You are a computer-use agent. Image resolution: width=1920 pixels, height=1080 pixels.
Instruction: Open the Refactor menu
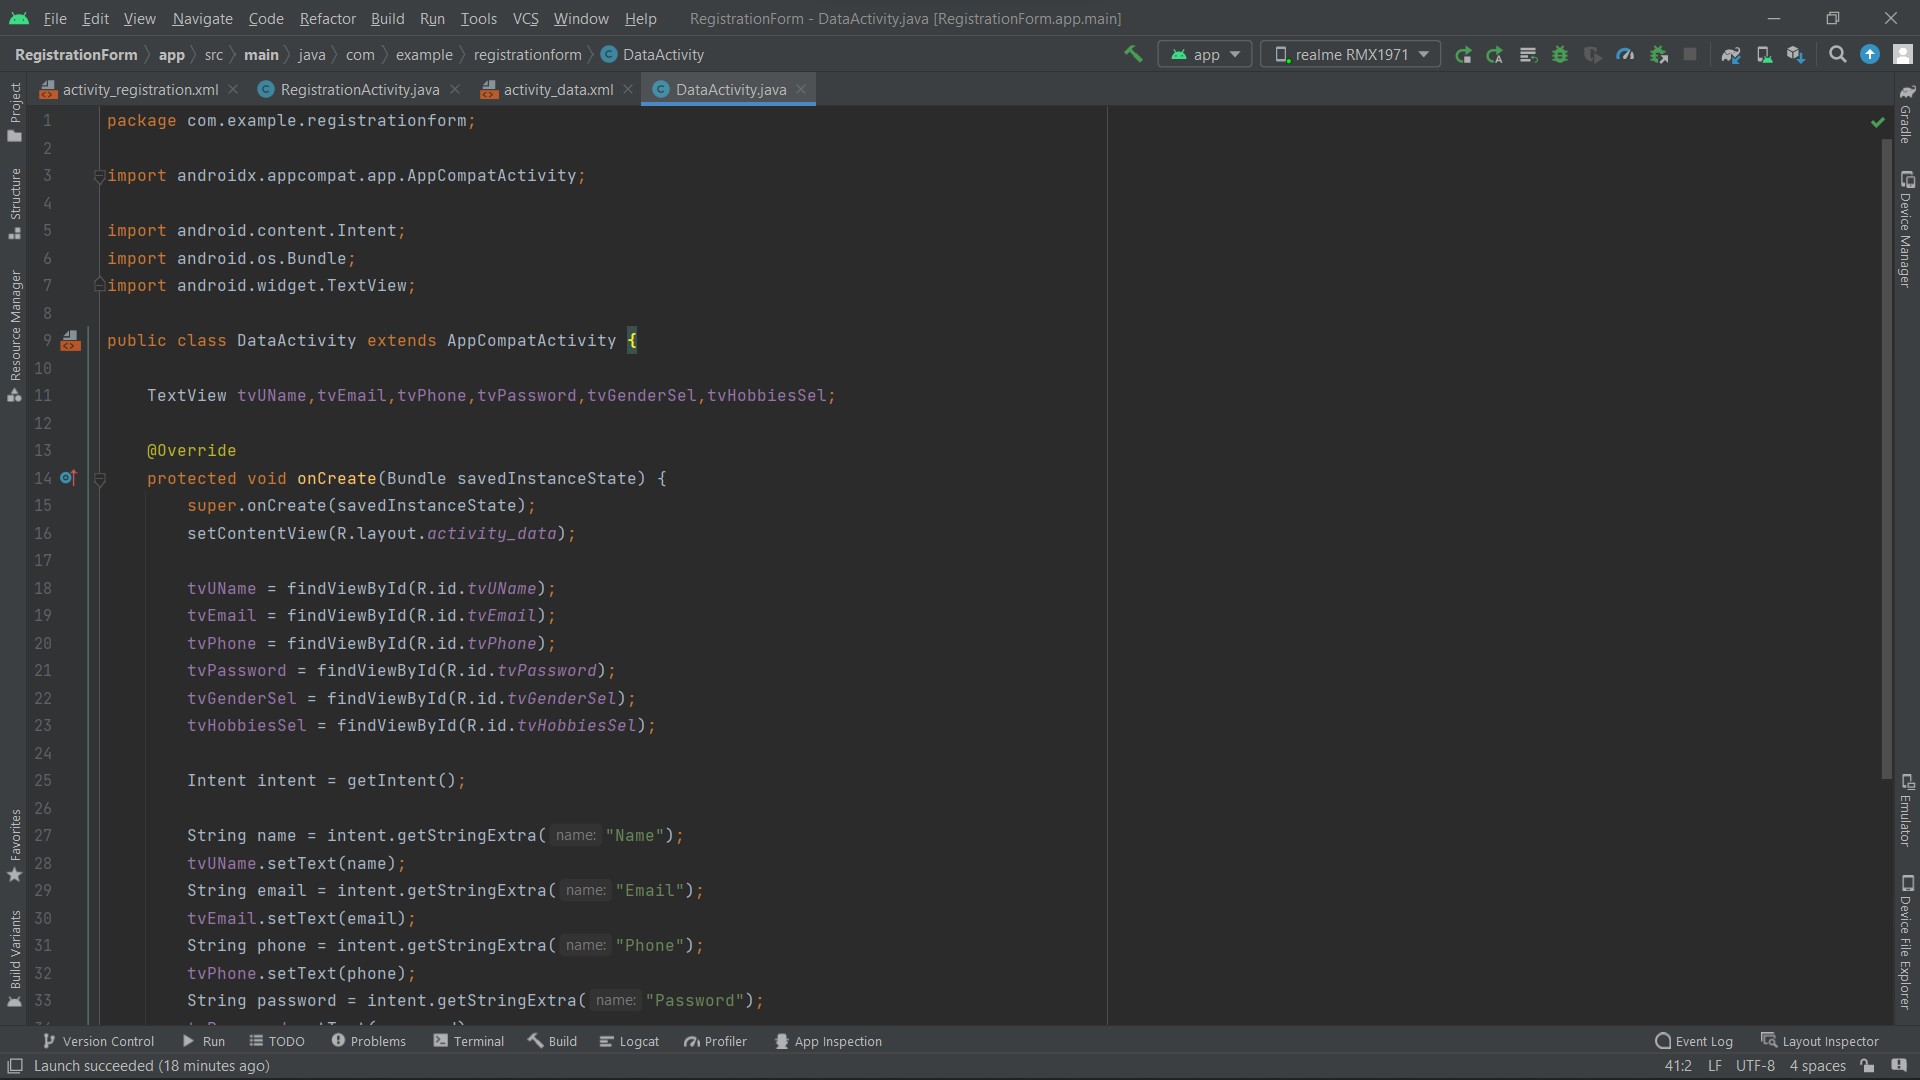[327, 18]
